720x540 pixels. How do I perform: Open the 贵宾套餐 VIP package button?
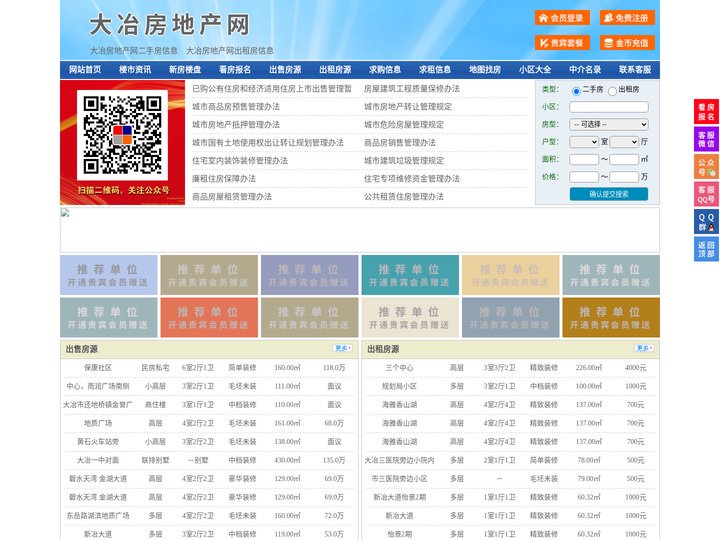pos(562,43)
